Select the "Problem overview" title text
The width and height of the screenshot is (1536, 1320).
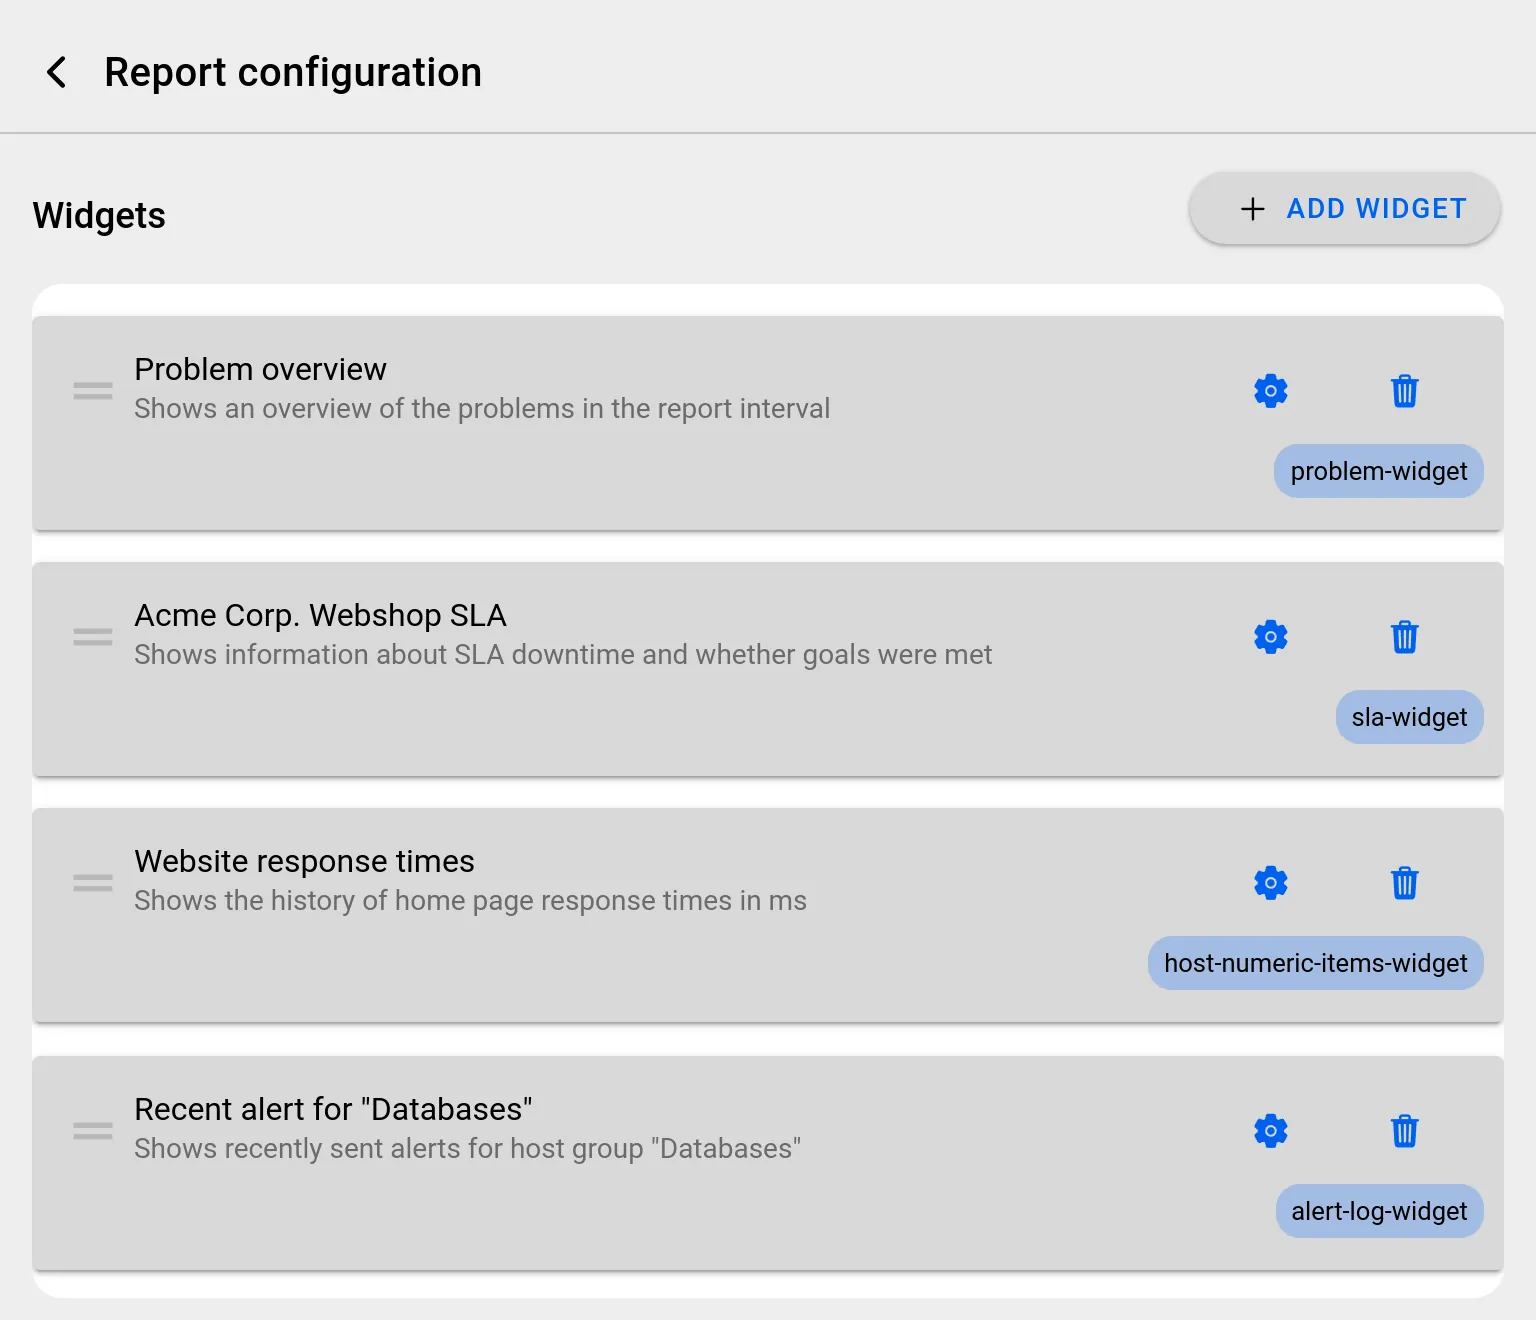coord(260,369)
